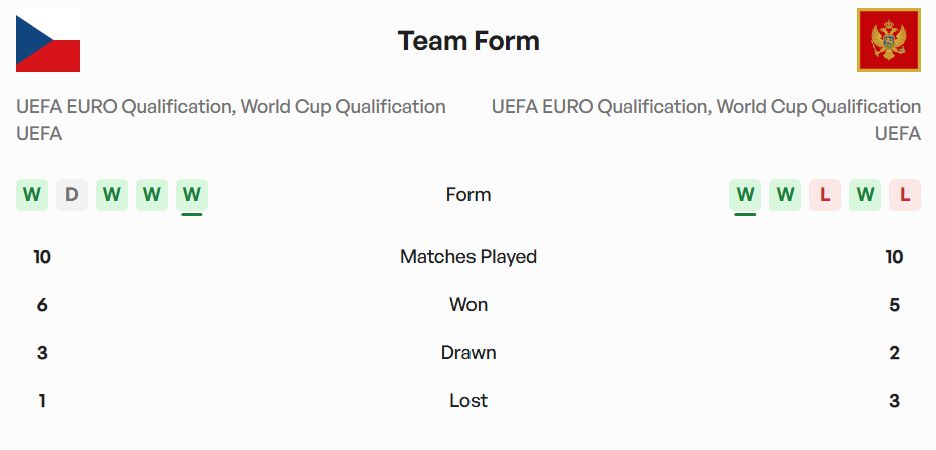
Task: Open Czech Republic's competitions qualification text
Action: click(x=231, y=119)
